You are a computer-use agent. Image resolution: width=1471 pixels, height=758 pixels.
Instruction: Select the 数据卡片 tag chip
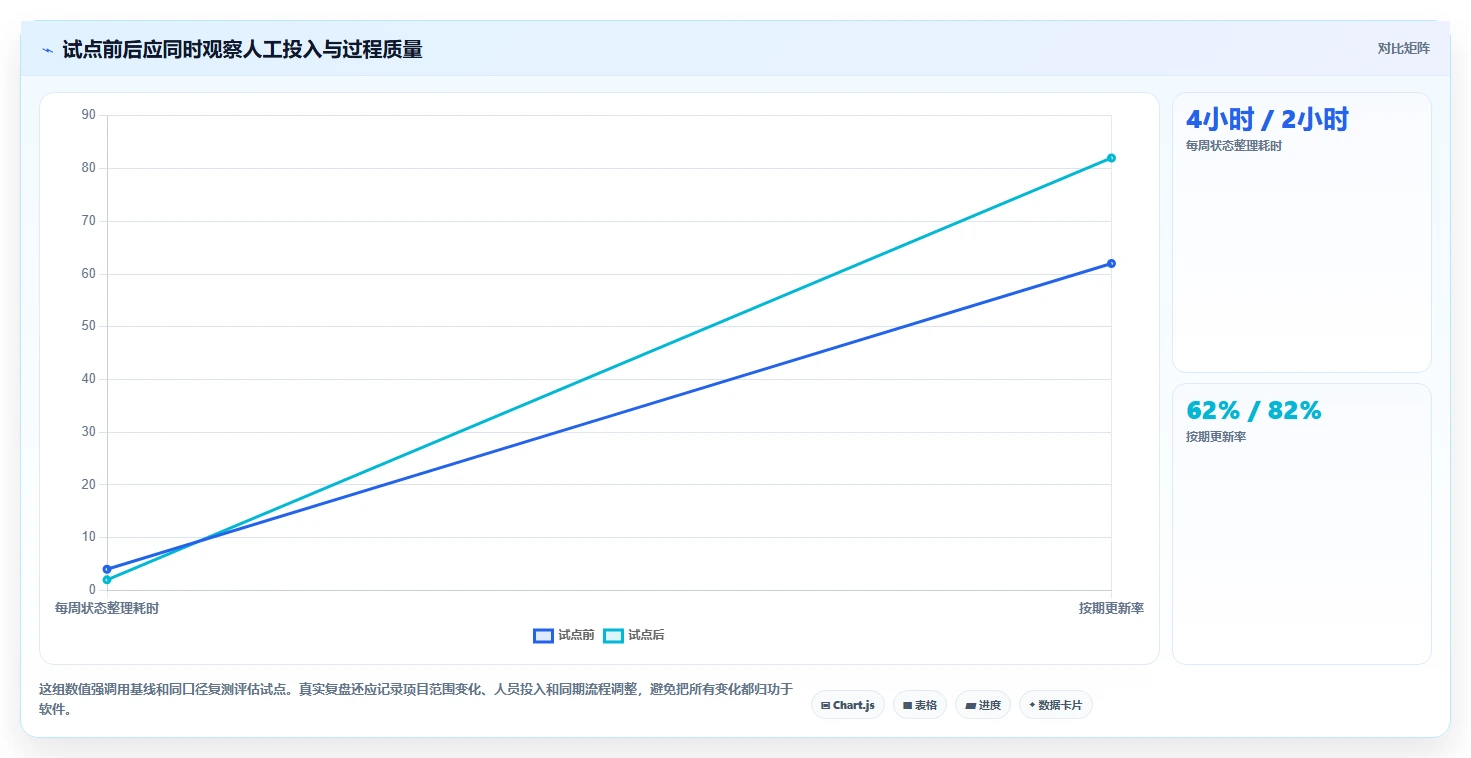1055,705
